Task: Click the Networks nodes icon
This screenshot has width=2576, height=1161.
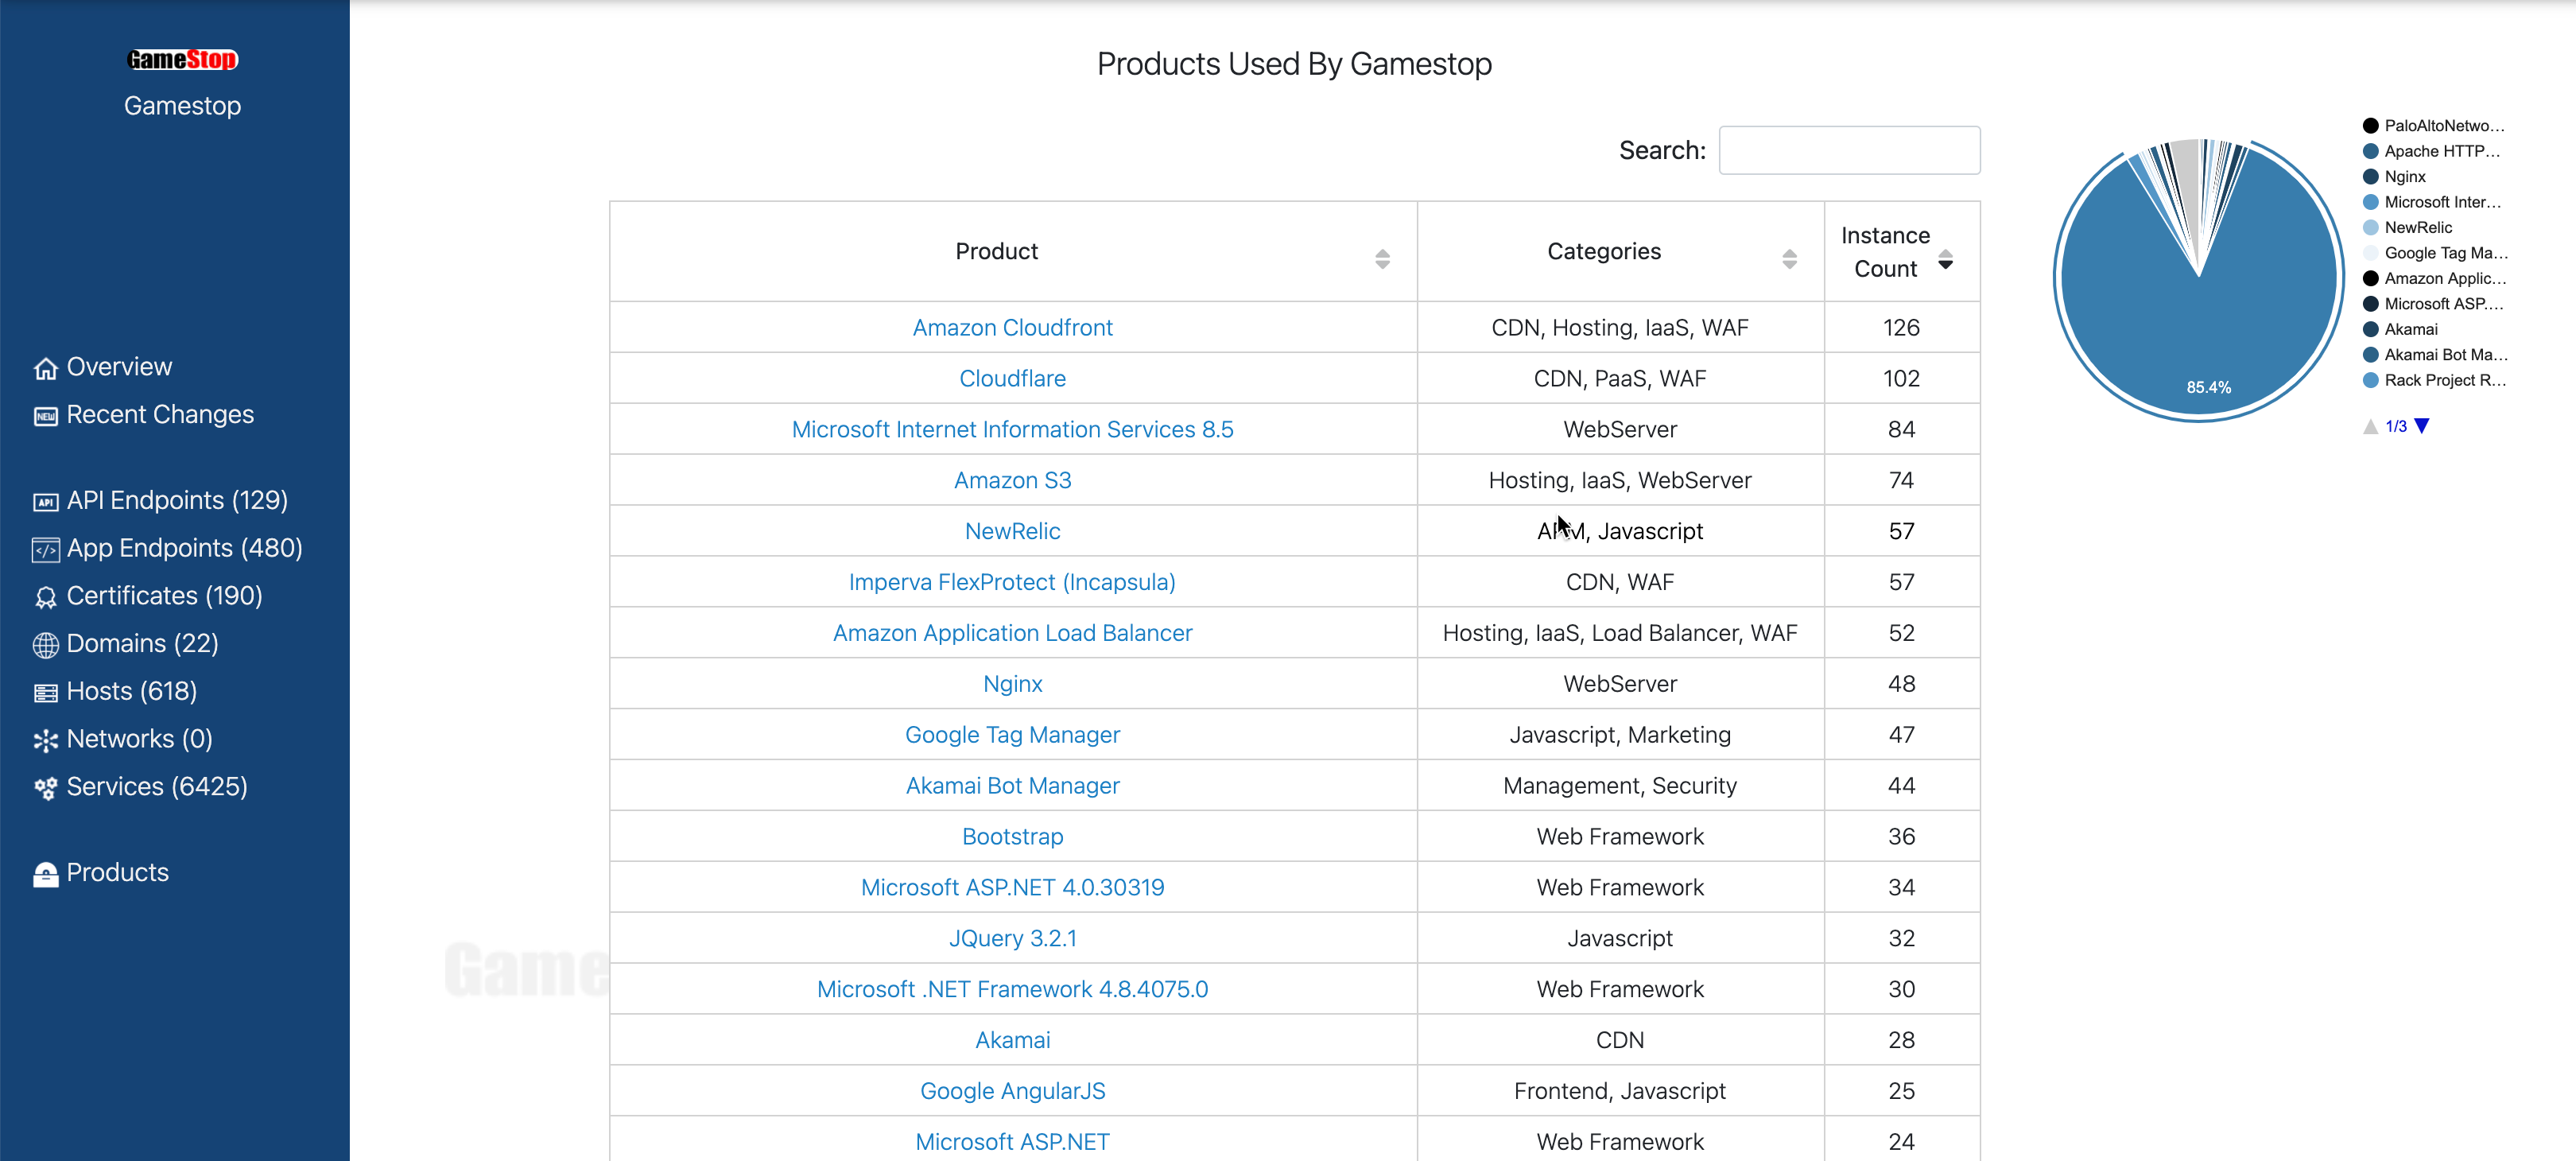Action: tap(46, 741)
